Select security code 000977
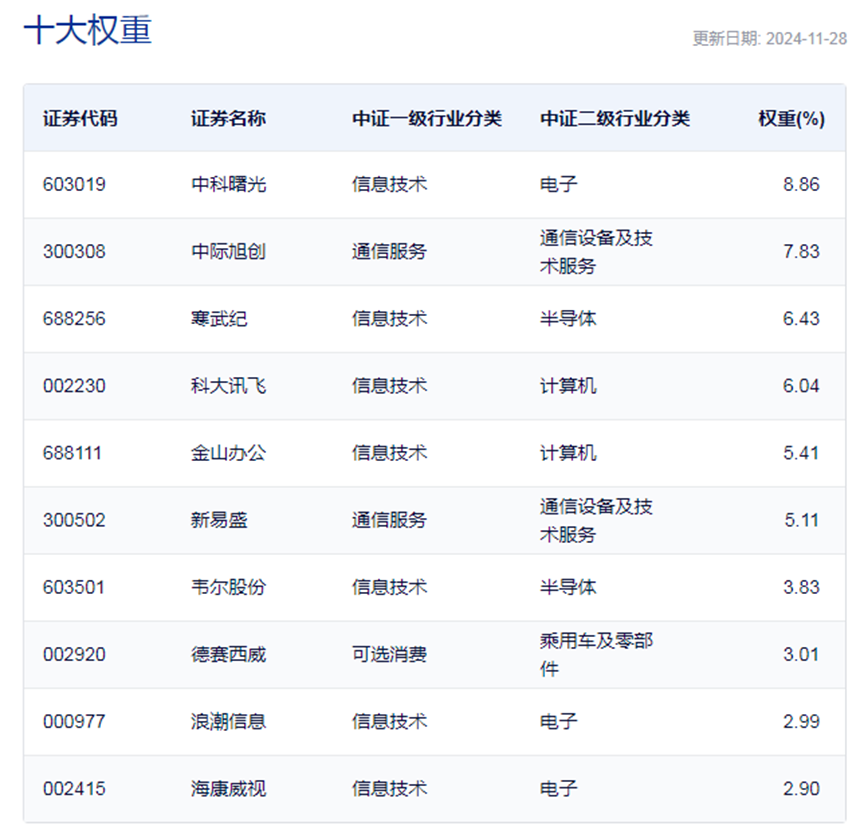Screen dimensions: 864x834 [x=74, y=722]
